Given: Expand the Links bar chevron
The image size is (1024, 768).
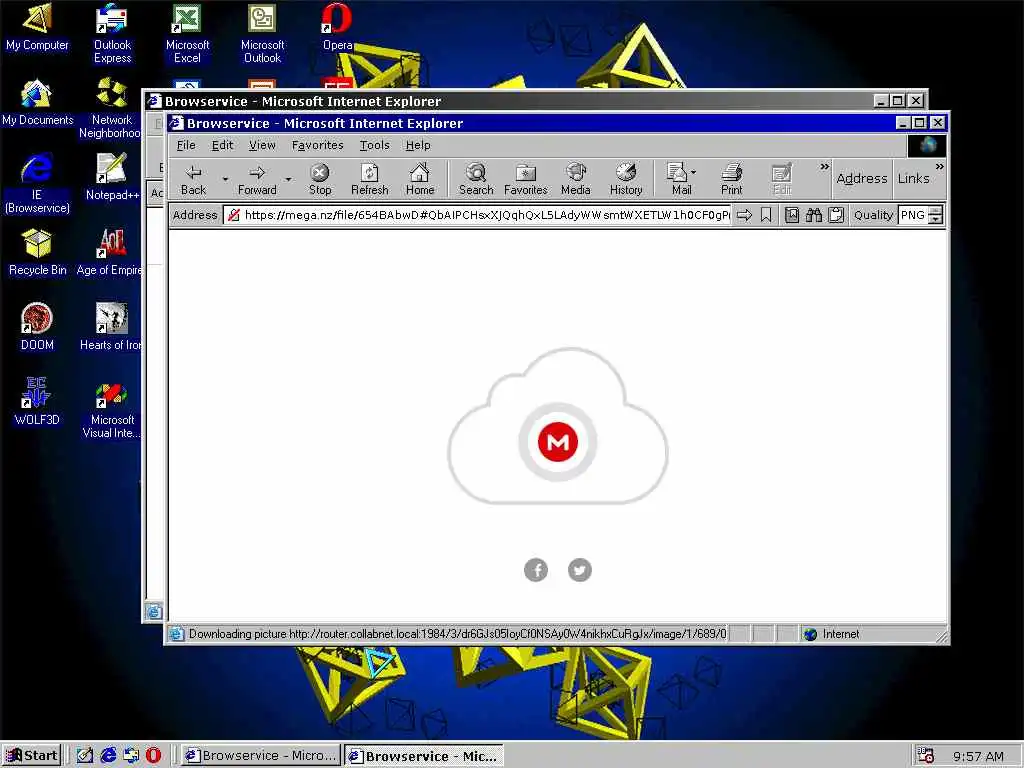Looking at the screenshot, I should coord(939,167).
